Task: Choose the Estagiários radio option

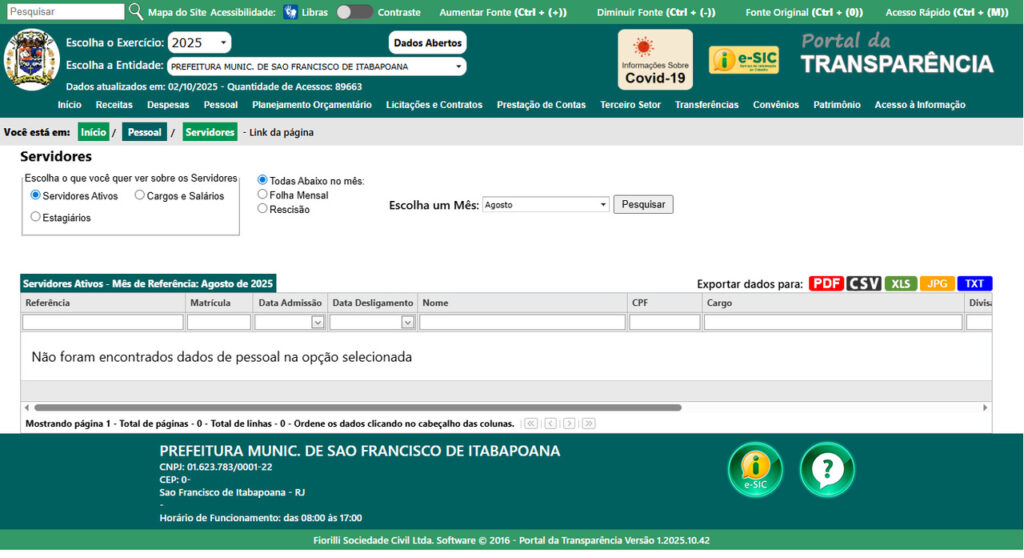Action: (36, 216)
